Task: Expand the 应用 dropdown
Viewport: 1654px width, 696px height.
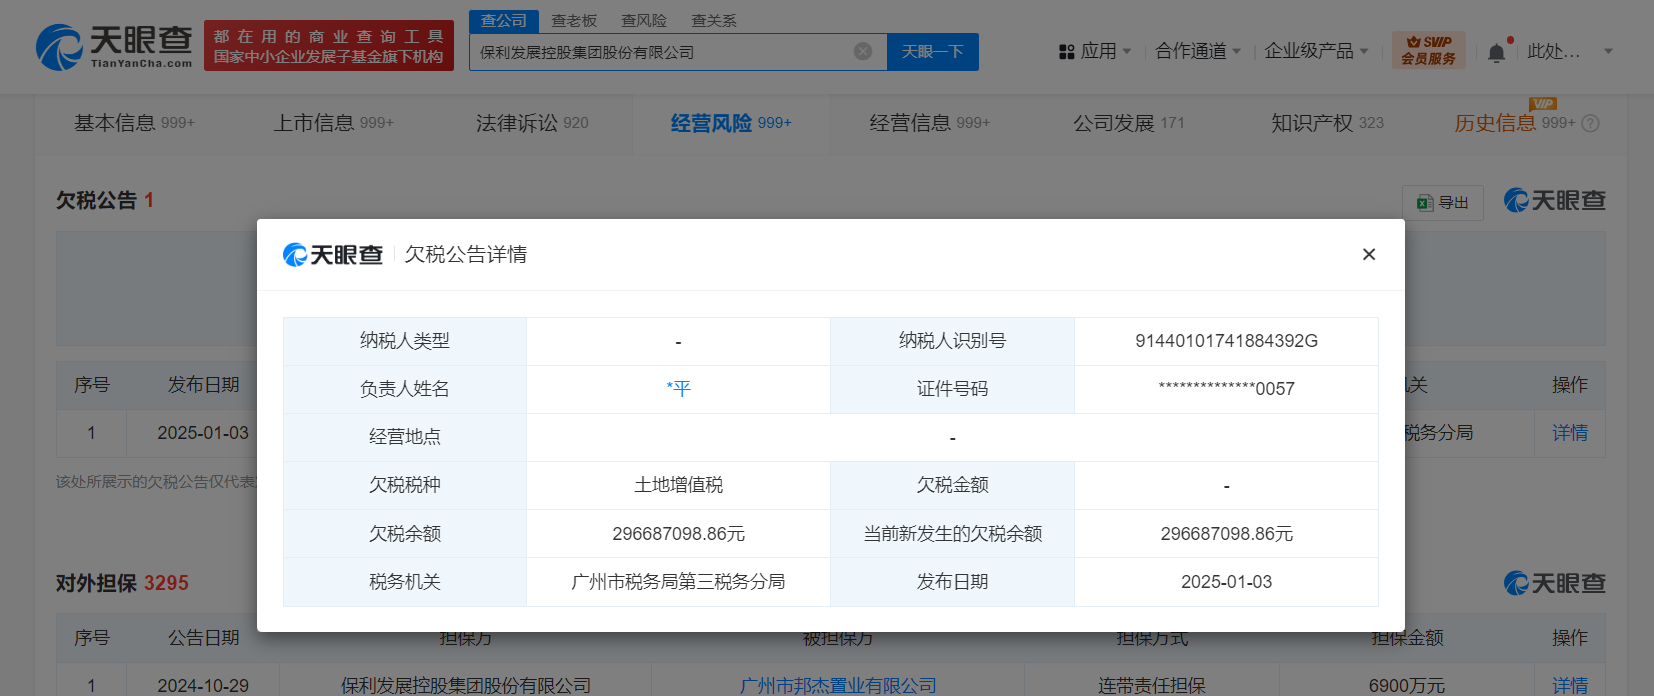Action: coord(1127,51)
